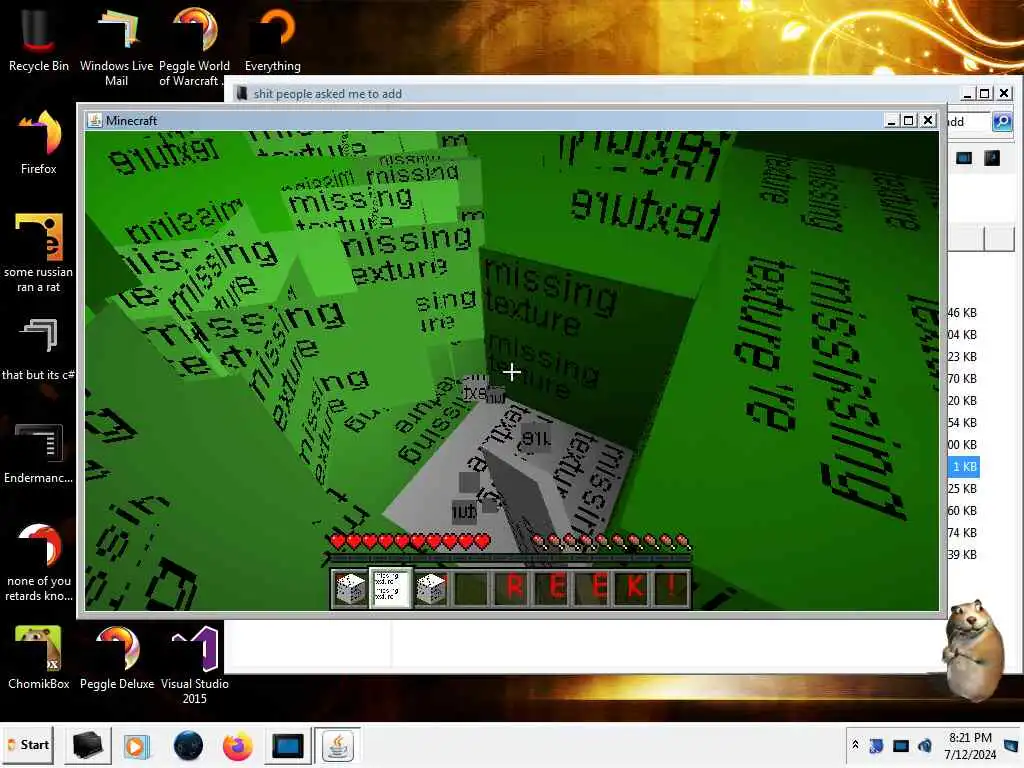Image resolution: width=1024 pixels, height=768 pixels.
Task: Select the row with size '60 KB'
Action: point(963,511)
